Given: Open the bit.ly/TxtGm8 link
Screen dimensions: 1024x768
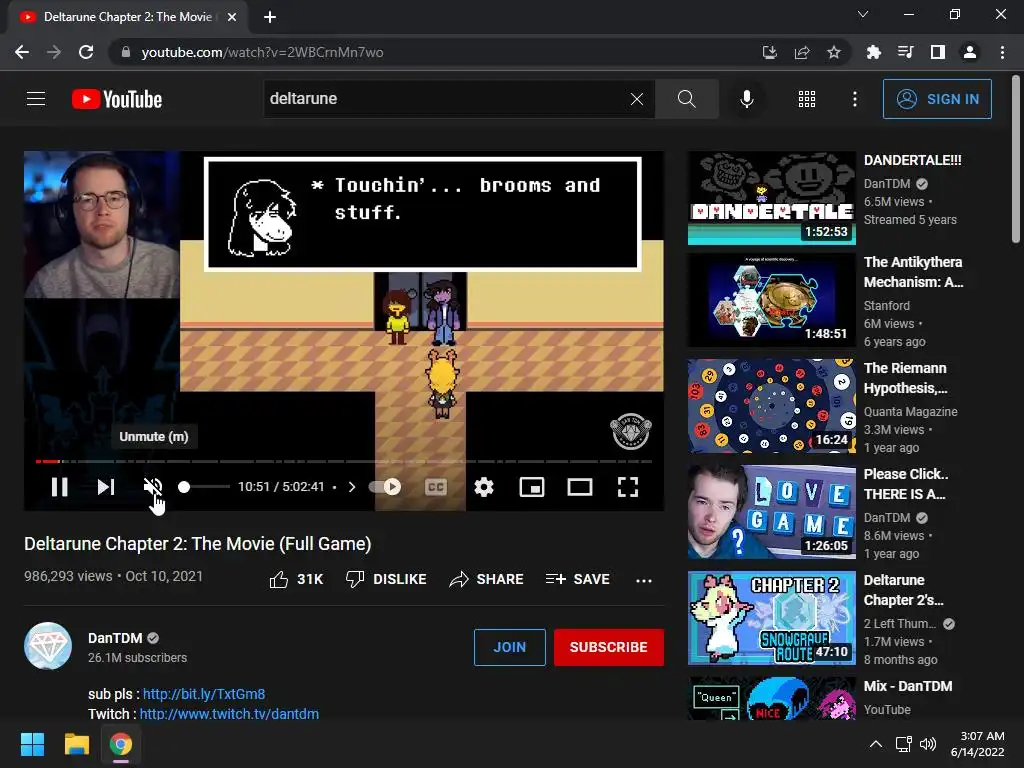Looking at the screenshot, I should [x=204, y=694].
